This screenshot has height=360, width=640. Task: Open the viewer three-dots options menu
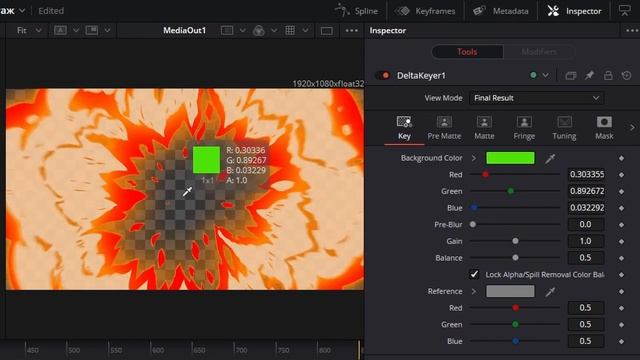(x=351, y=31)
